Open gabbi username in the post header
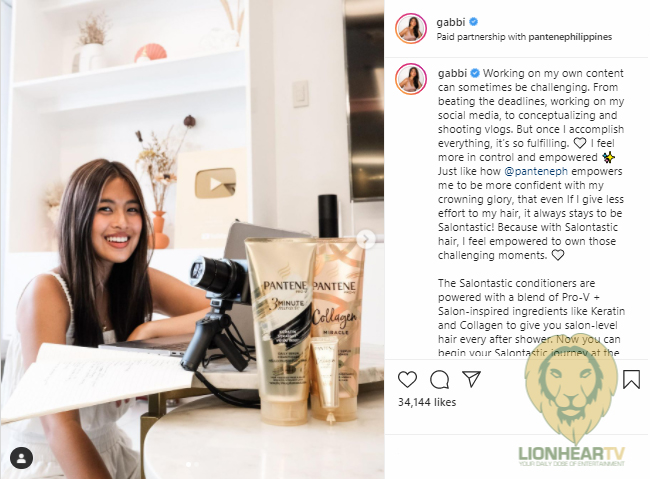Screen dimensions: 650x479 tap(451, 22)
